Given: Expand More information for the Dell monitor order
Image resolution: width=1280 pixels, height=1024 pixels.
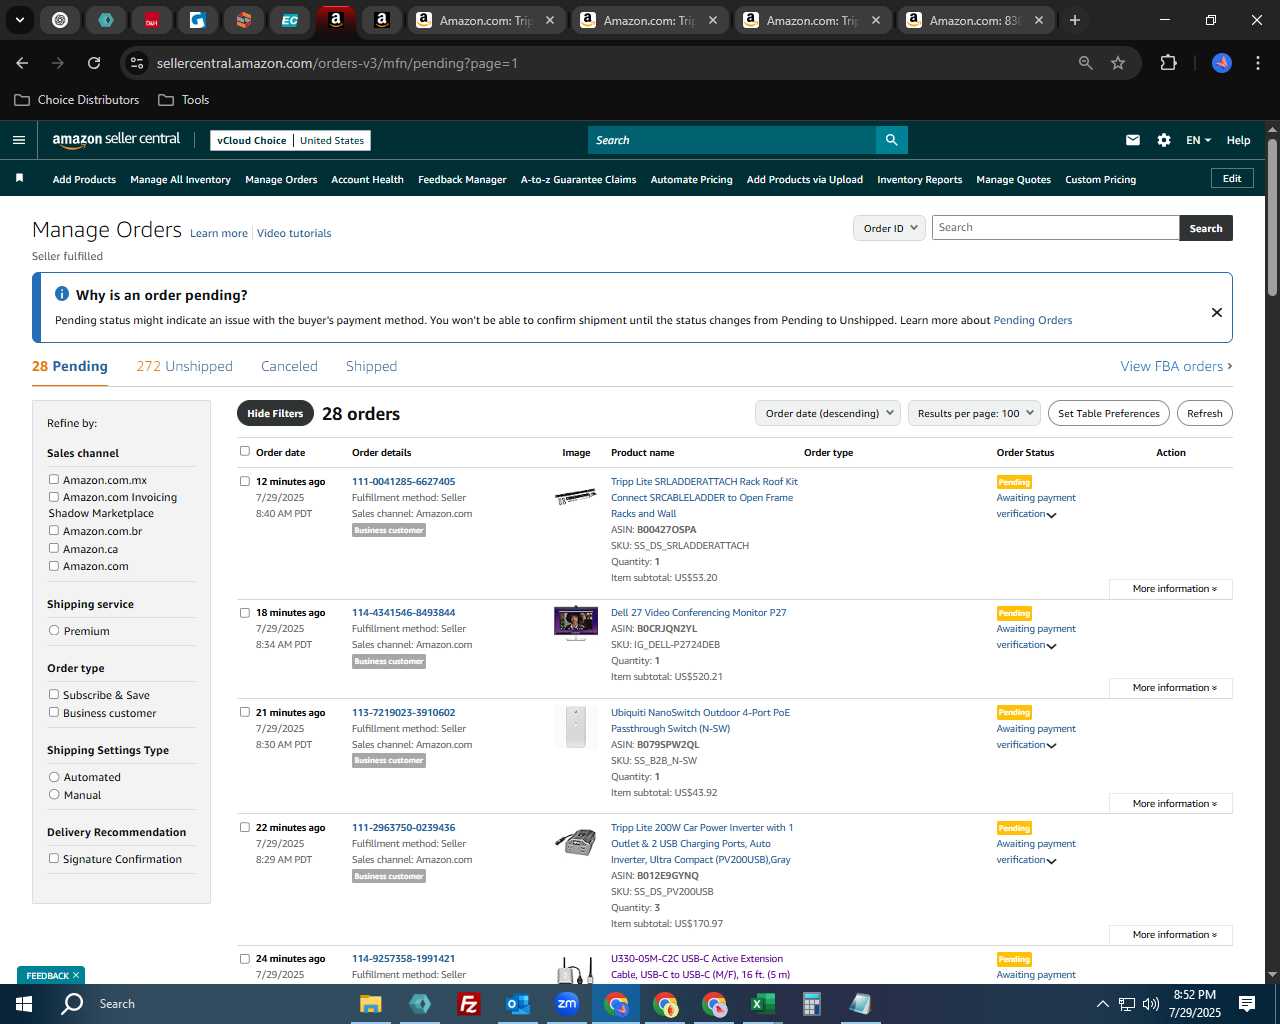Looking at the screenshot, I should 1171,688.
